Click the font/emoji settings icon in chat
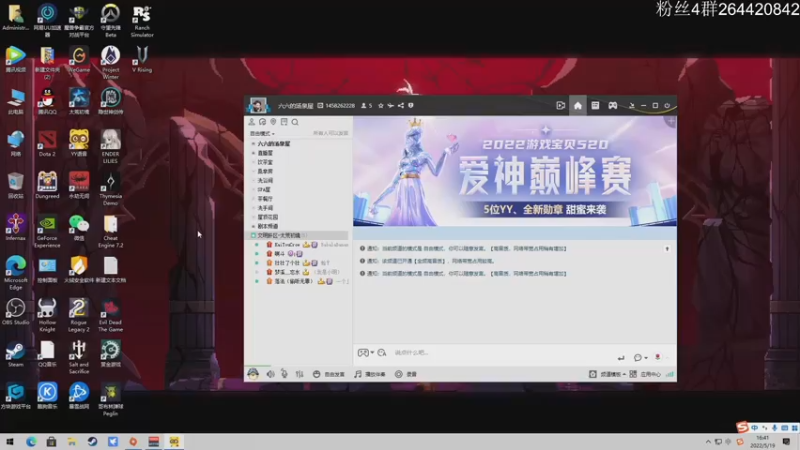This screenshot has height=450, width=800. (x=382, y=353)
